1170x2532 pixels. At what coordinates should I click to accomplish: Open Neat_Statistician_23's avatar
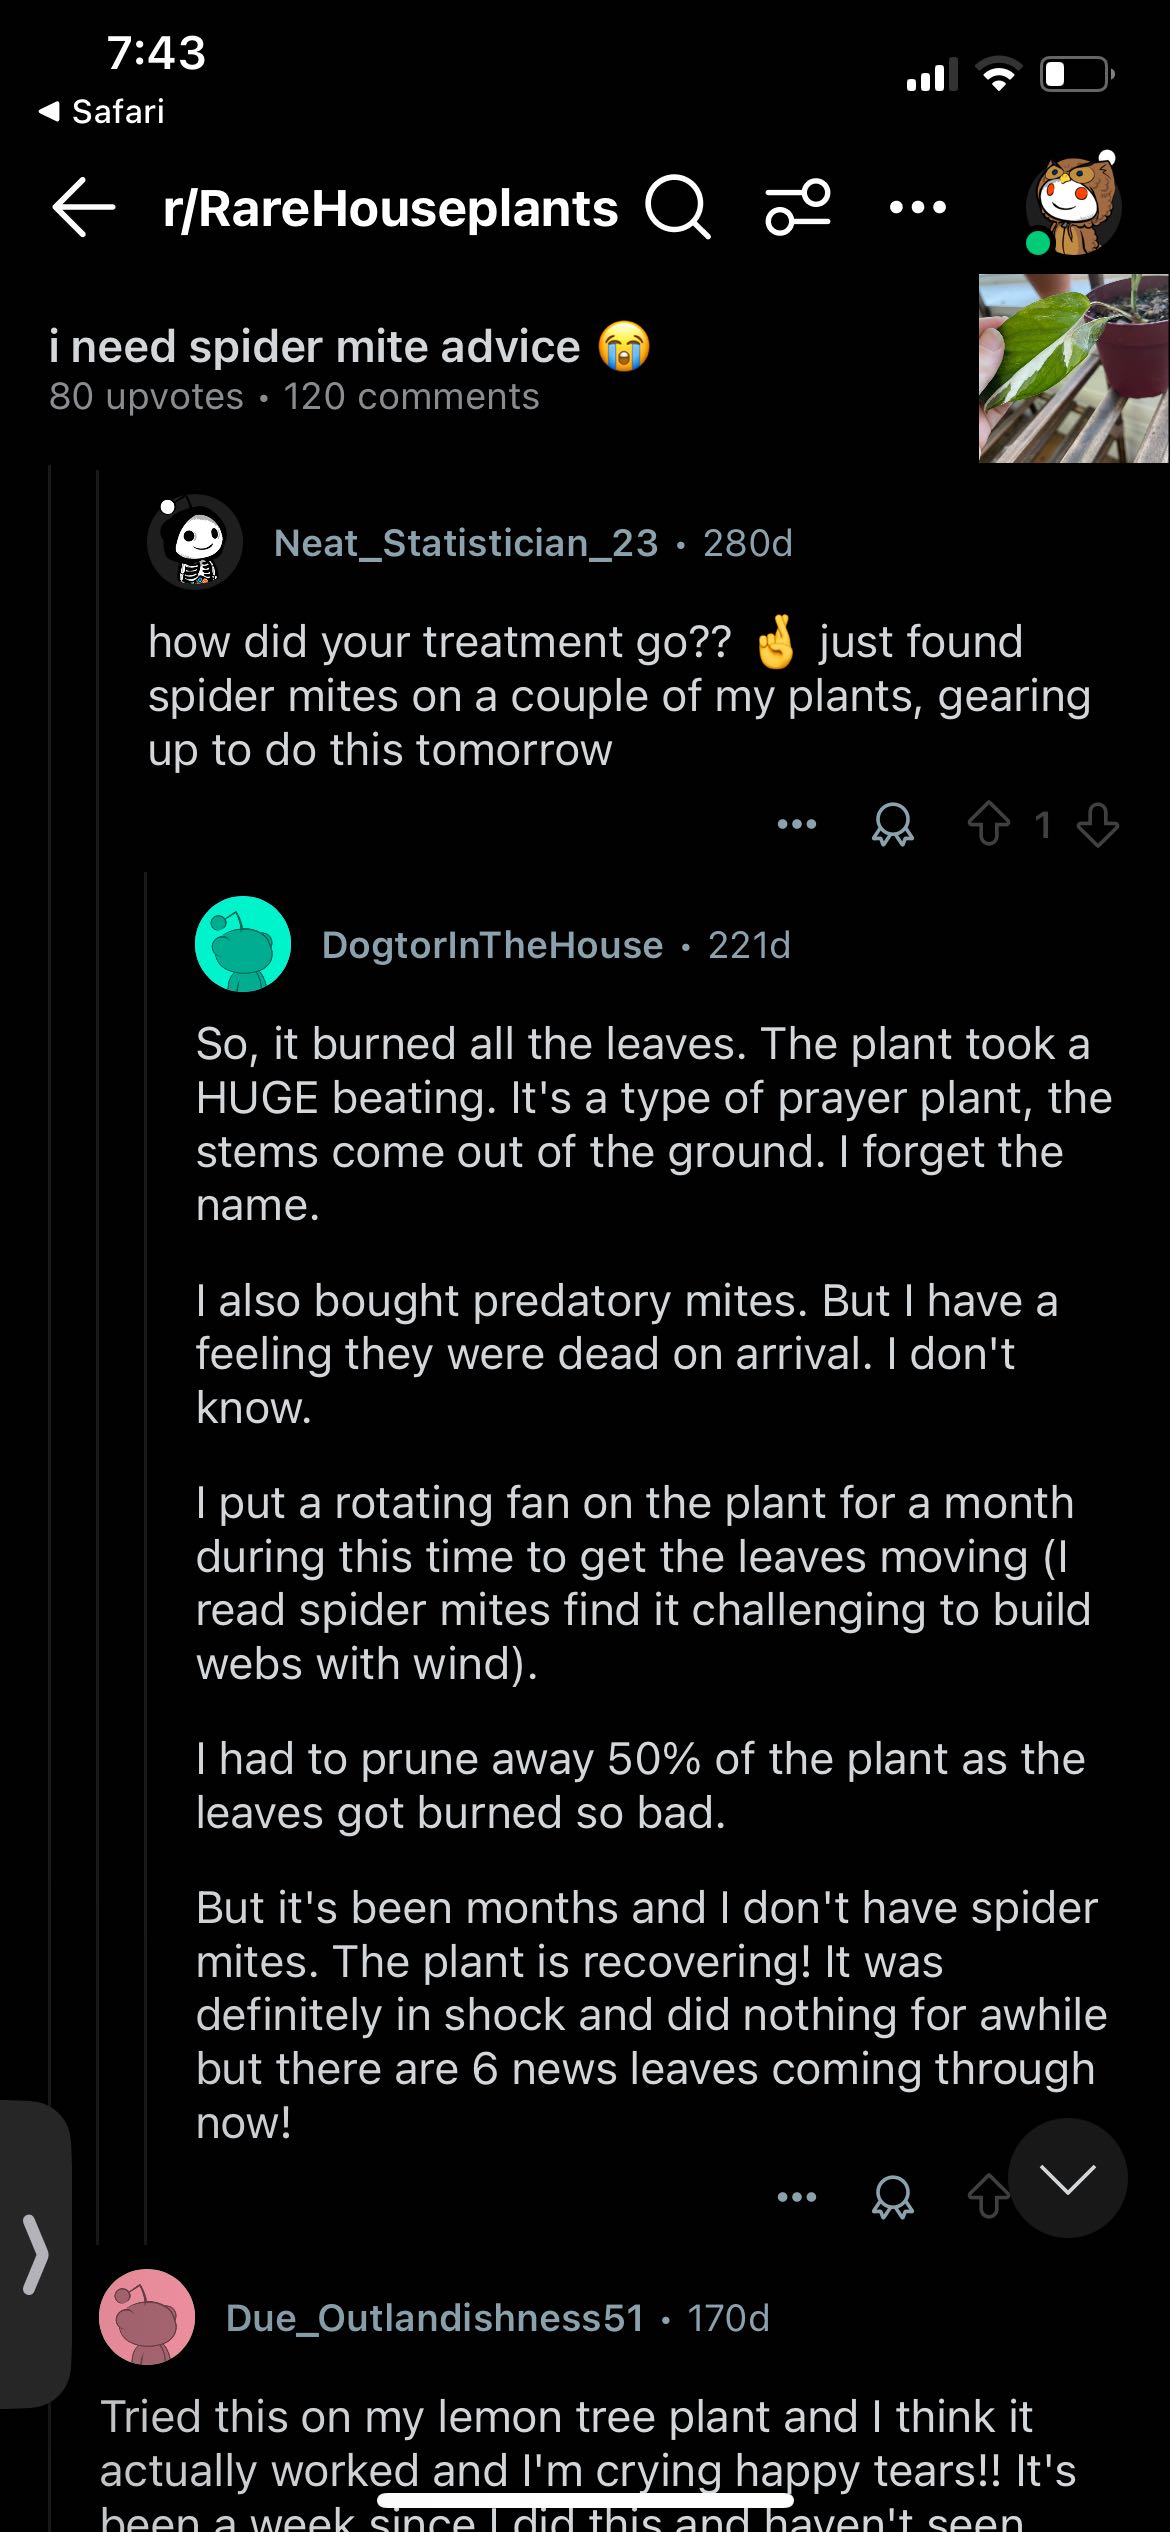pos(196,542)
